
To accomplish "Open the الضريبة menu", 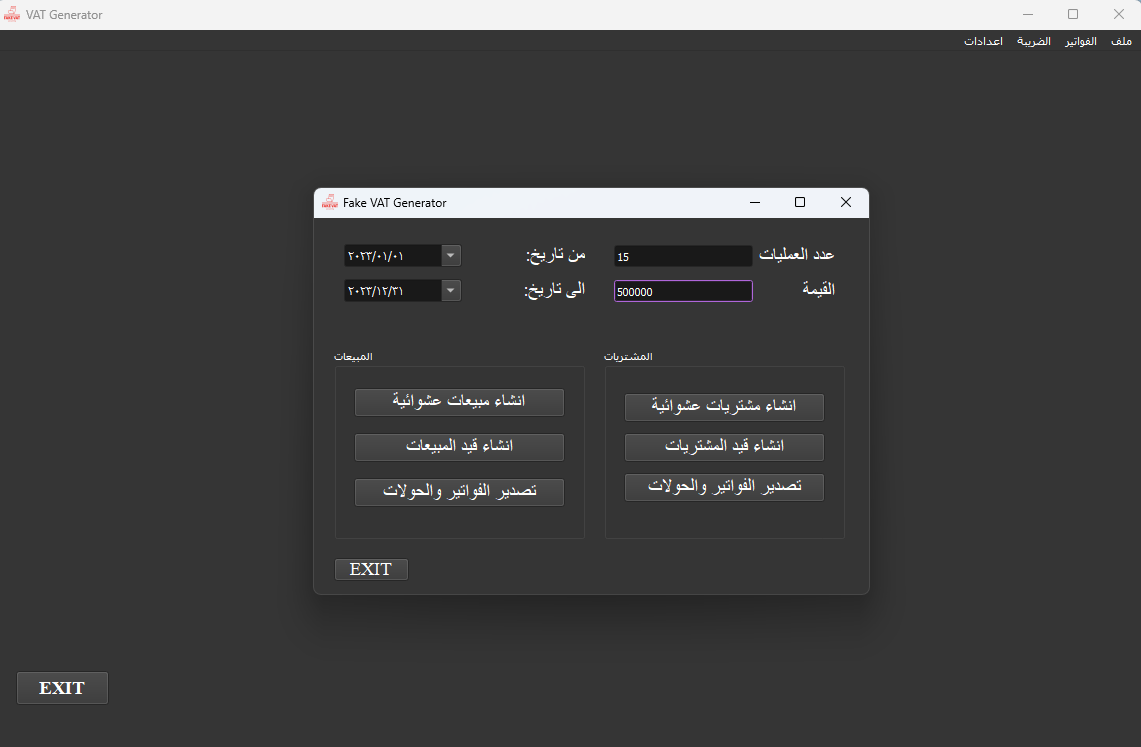I will 1033,41.
